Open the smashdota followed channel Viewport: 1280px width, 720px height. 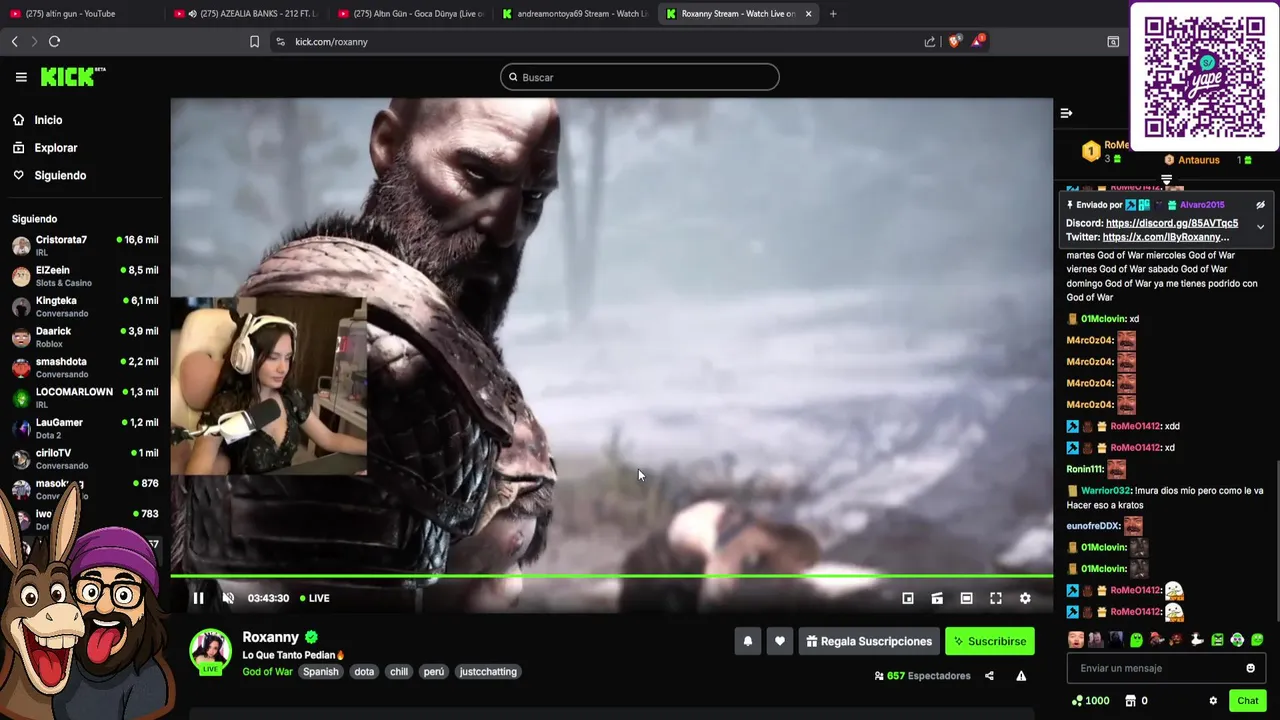85,367
